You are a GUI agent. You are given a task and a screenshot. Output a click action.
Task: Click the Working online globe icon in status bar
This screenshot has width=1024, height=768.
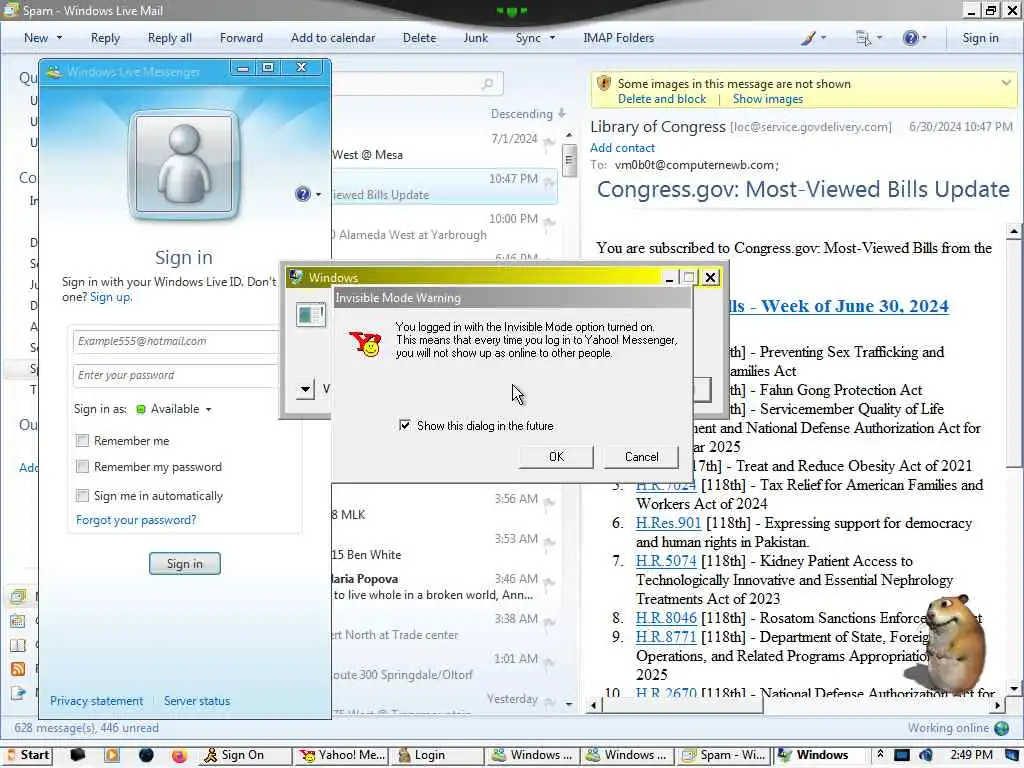(1001, 728)
